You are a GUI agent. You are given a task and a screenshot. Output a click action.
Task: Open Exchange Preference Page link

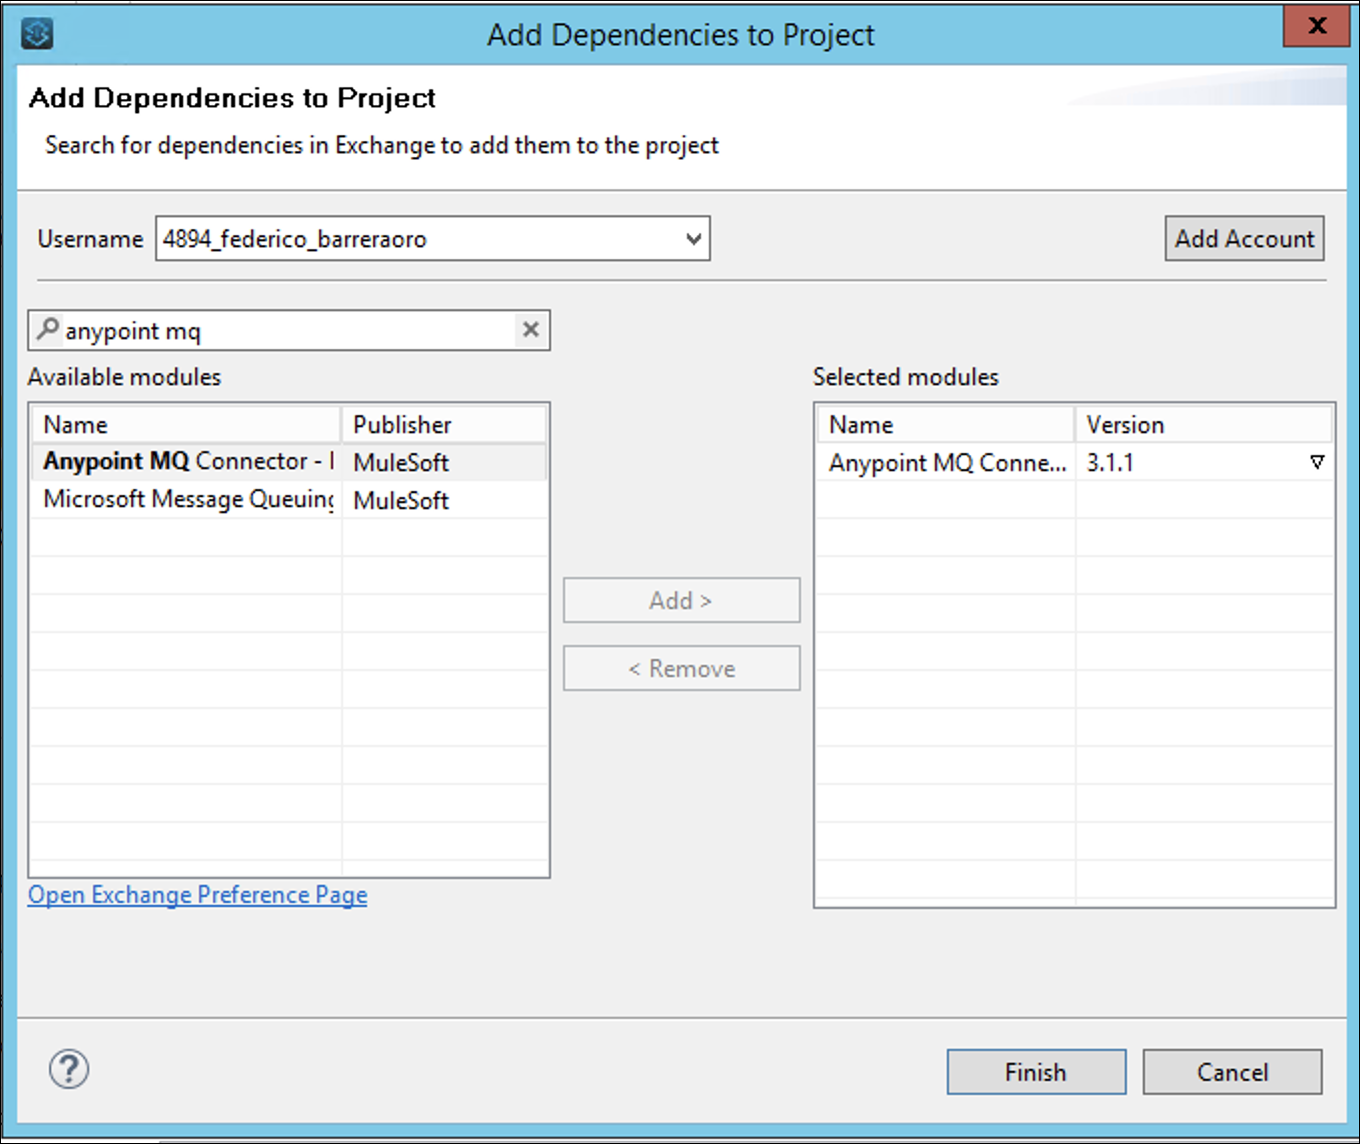[198, 895]
